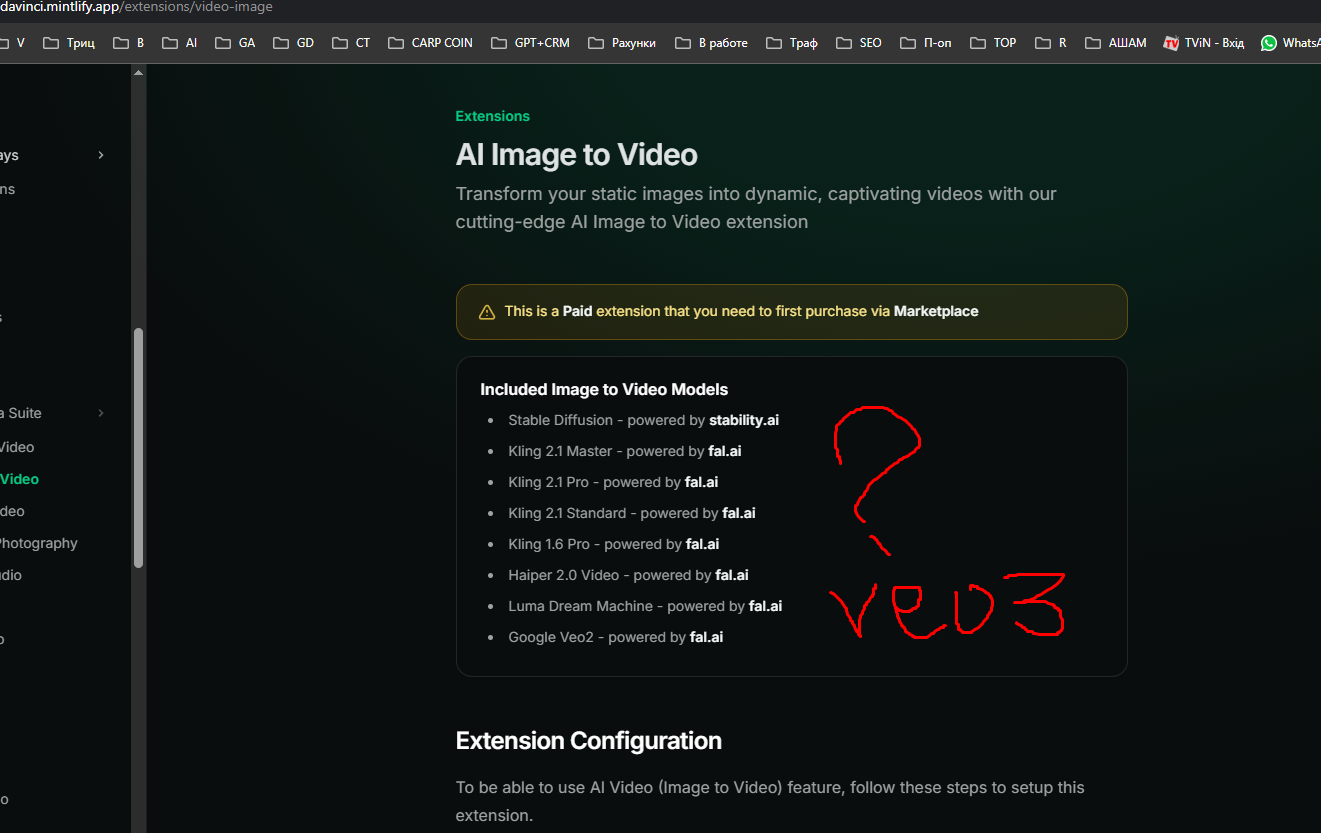Open the GPT+CRM bookmark folder
This screenshot has width=1321, height=833.
[530, 43]
